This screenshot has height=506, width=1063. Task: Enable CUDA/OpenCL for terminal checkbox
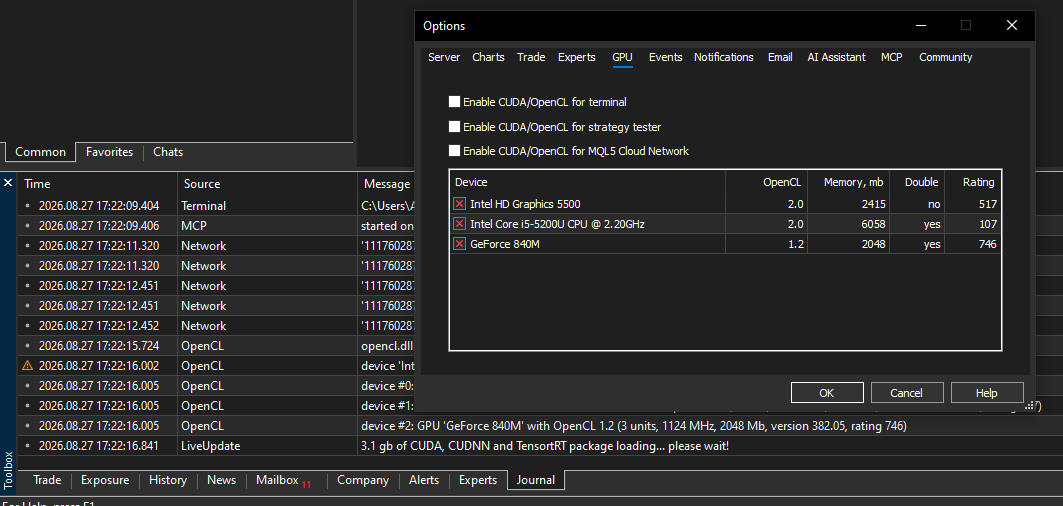[x=454, y=102]
